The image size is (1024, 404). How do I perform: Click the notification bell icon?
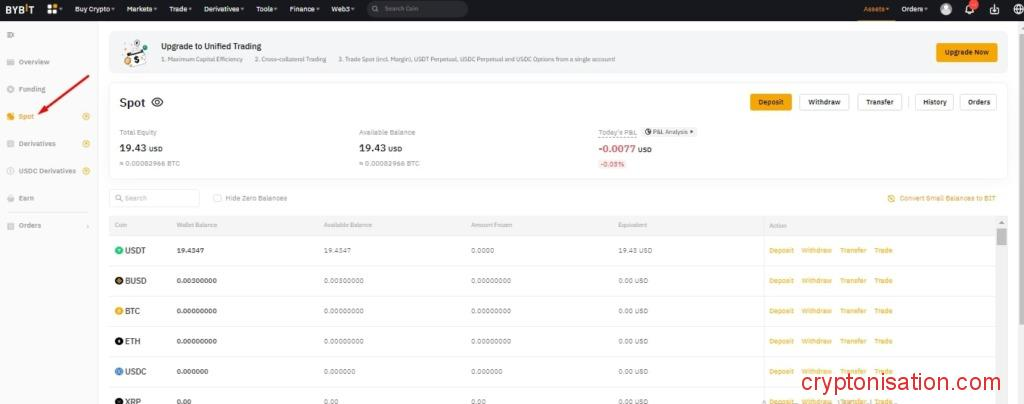pos(969,9)
